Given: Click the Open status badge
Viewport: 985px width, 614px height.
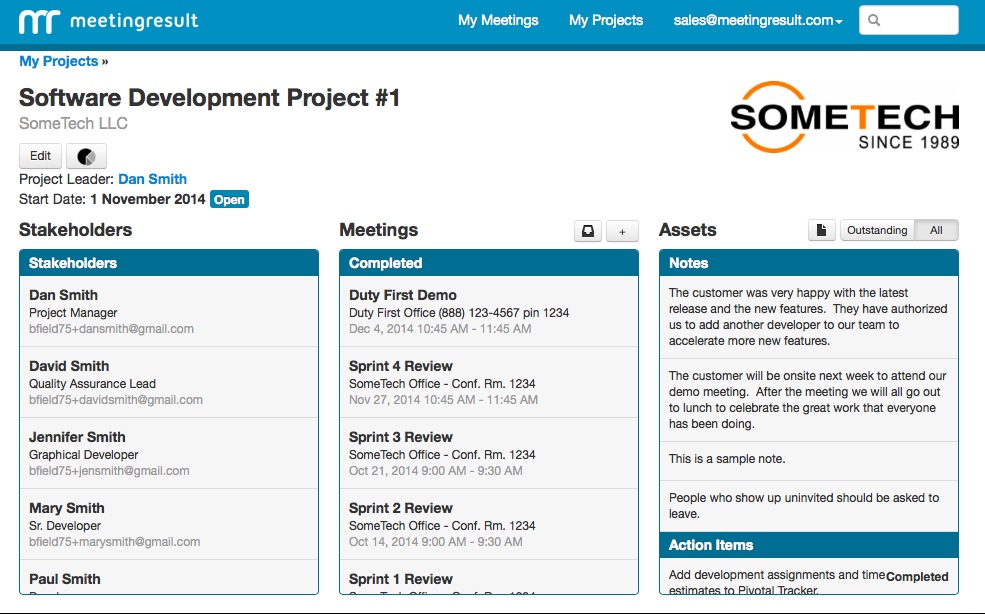Looking at the screenshot, I should pos(229,199).
